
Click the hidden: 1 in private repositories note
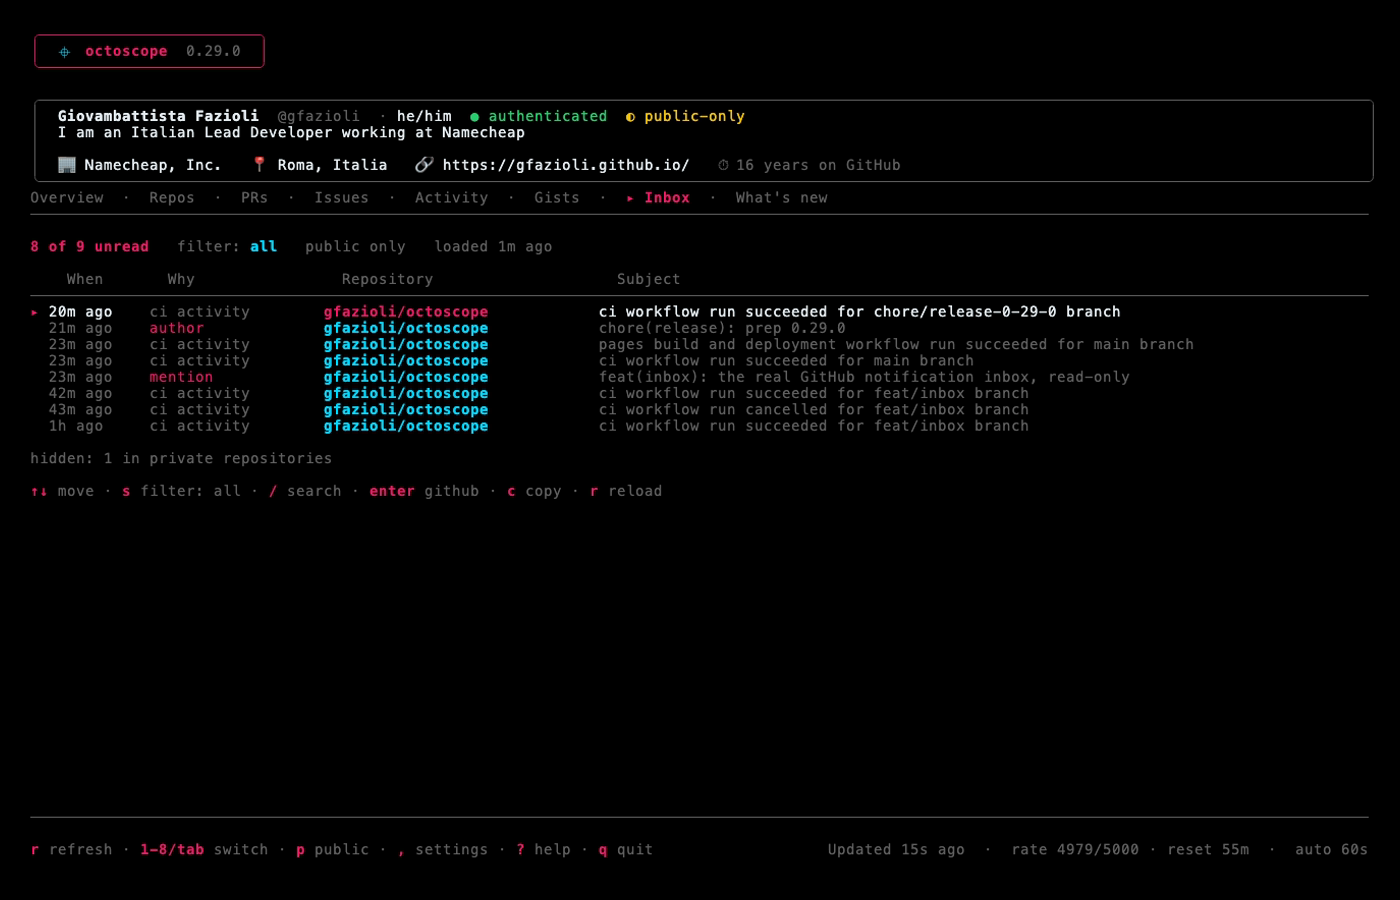pyautogui.click(x=181, y=459)
